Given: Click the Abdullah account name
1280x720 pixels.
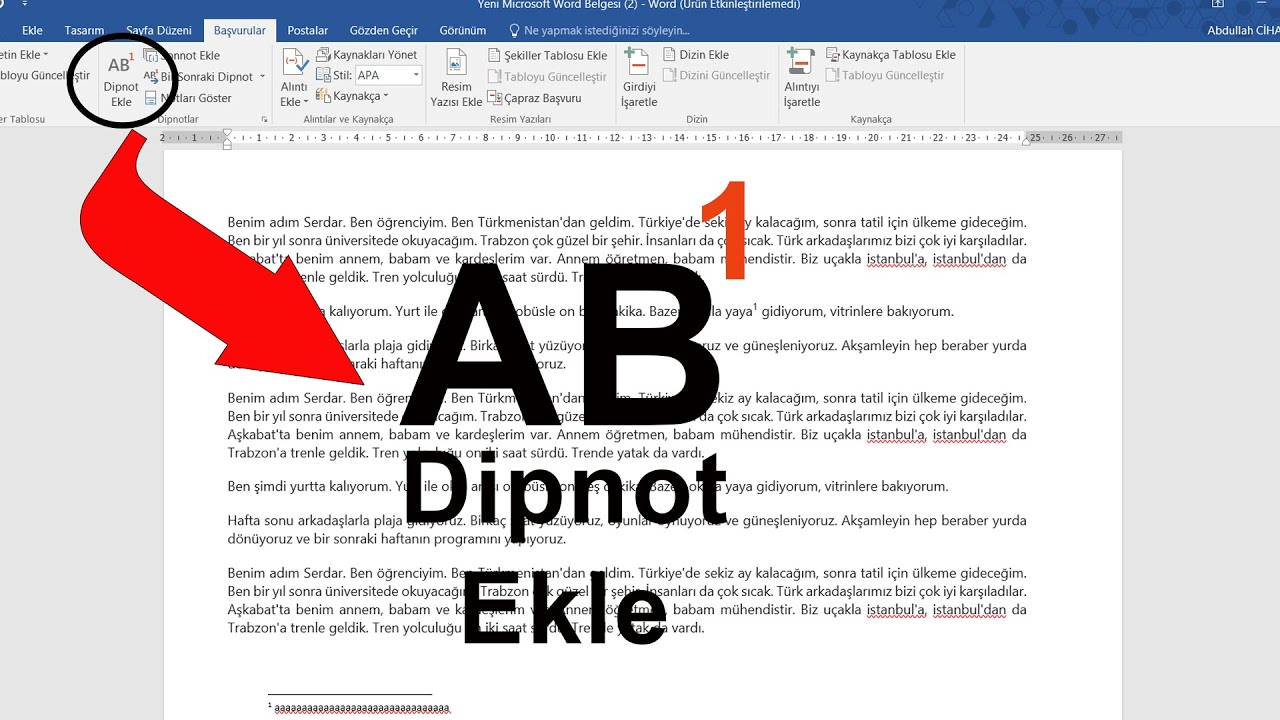Looking at the screenshot, I should coord(1243,31).
